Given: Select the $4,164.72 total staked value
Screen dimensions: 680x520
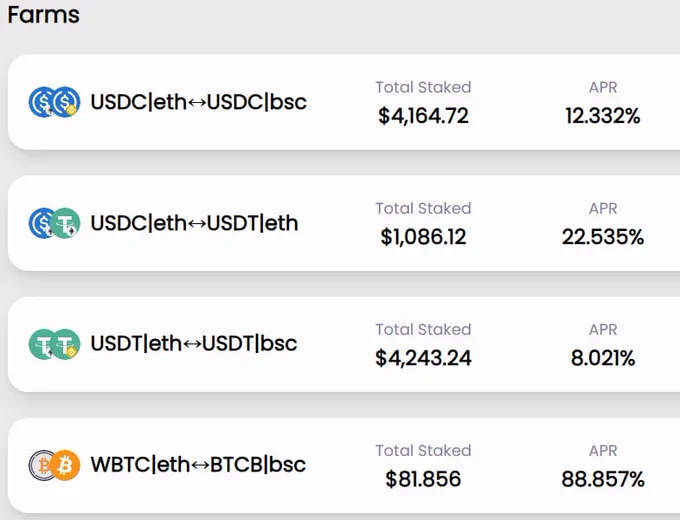Looking at the screenshot, I should click(x=423, y=116).
